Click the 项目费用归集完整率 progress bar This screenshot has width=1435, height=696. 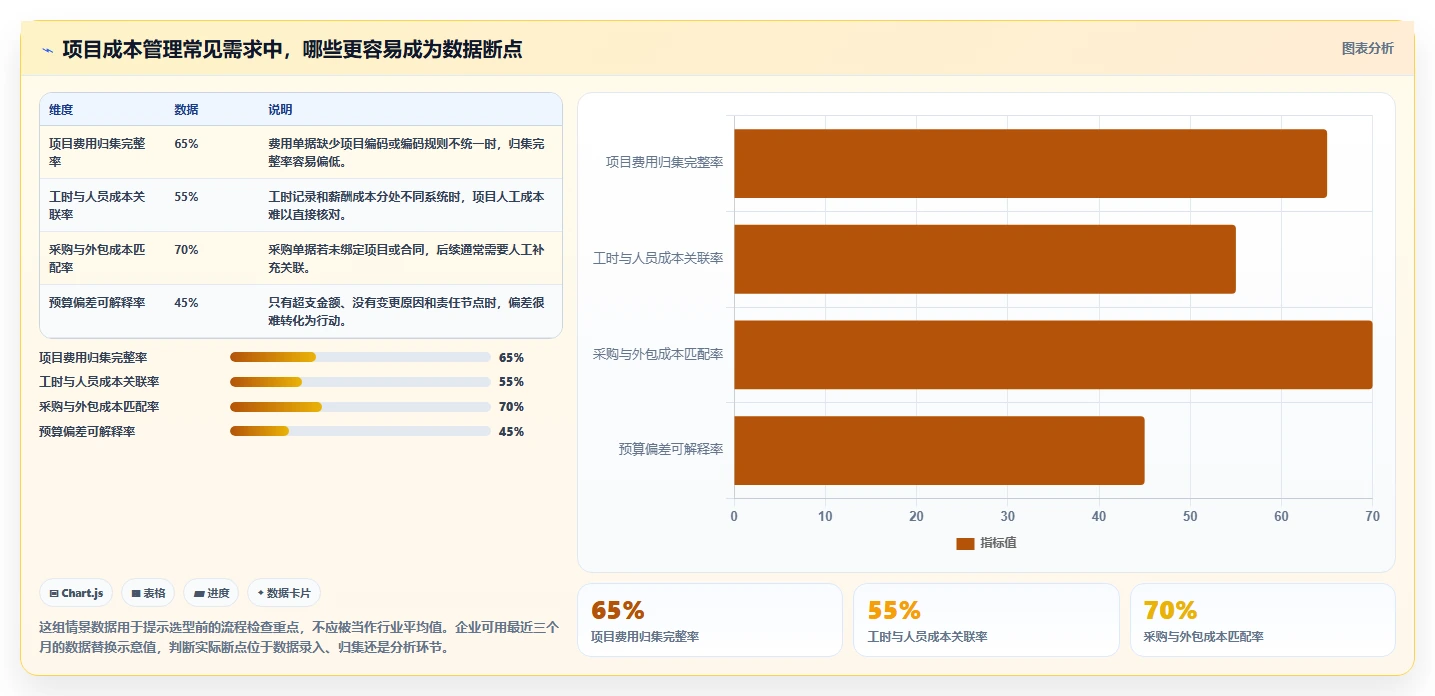tap(360, 357)
